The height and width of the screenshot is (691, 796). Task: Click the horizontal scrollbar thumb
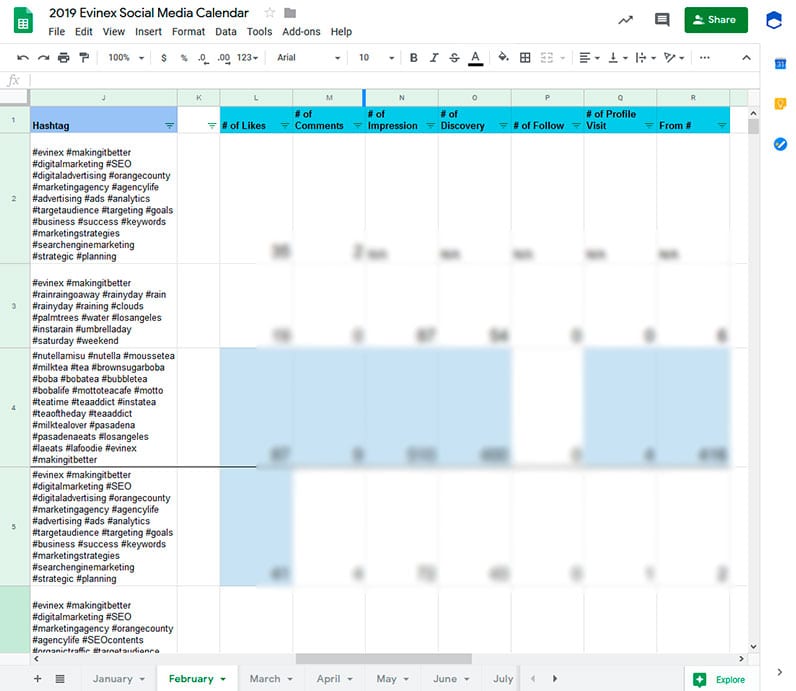[384, 659]
